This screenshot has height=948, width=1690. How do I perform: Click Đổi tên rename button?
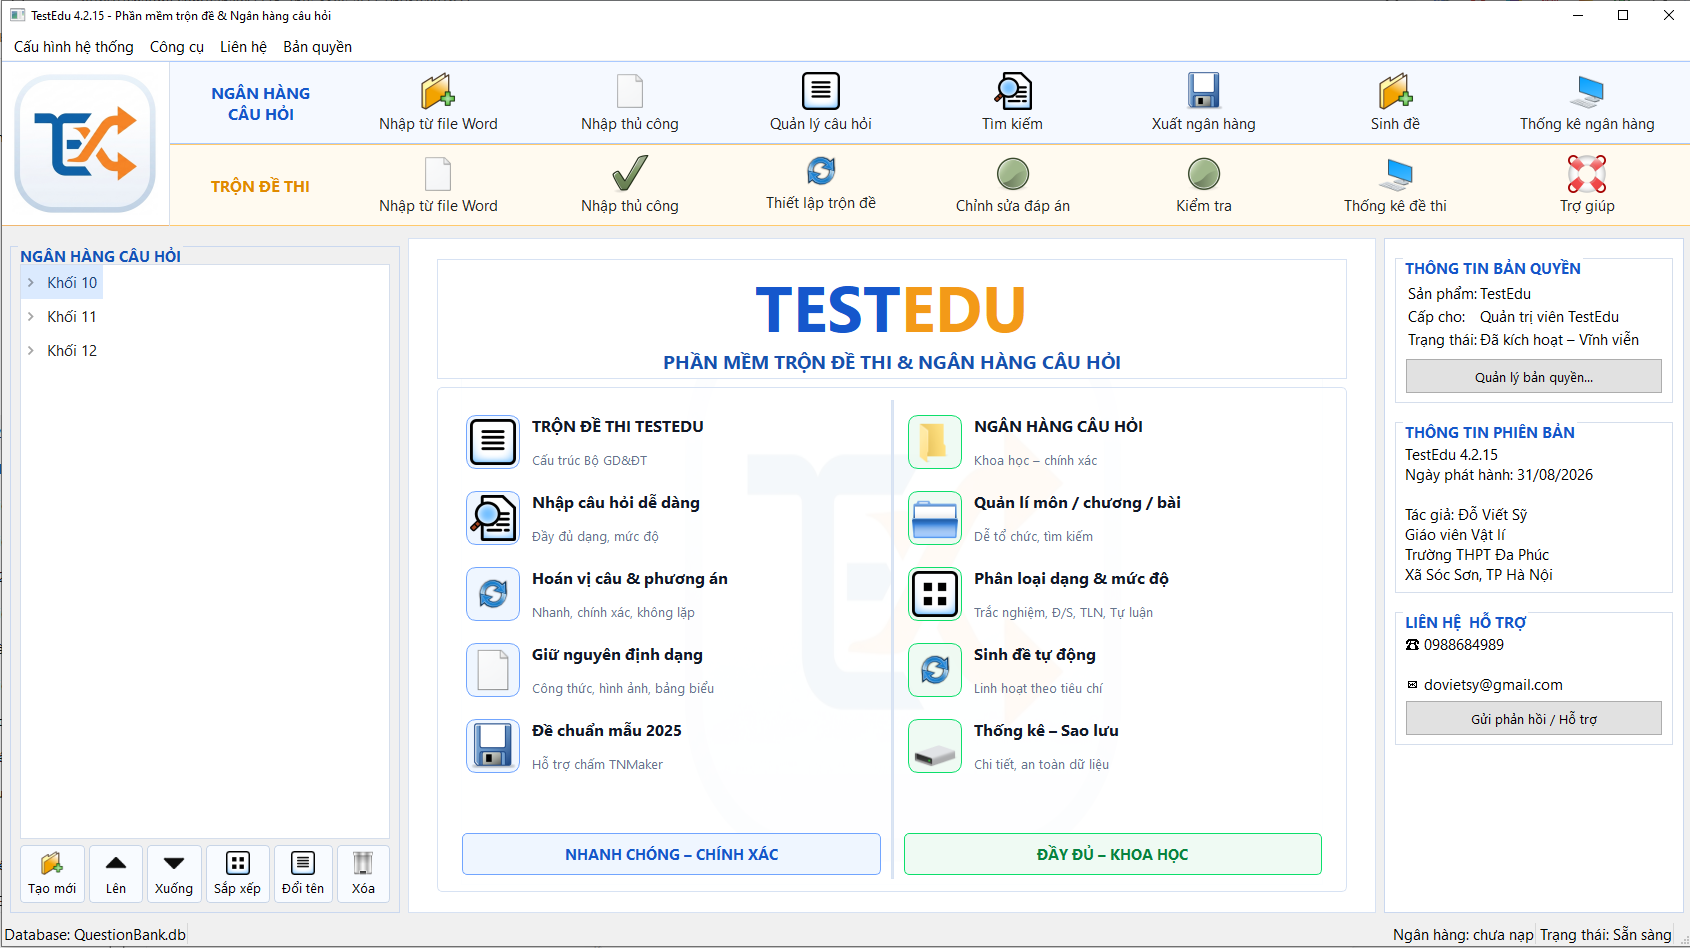303,874
